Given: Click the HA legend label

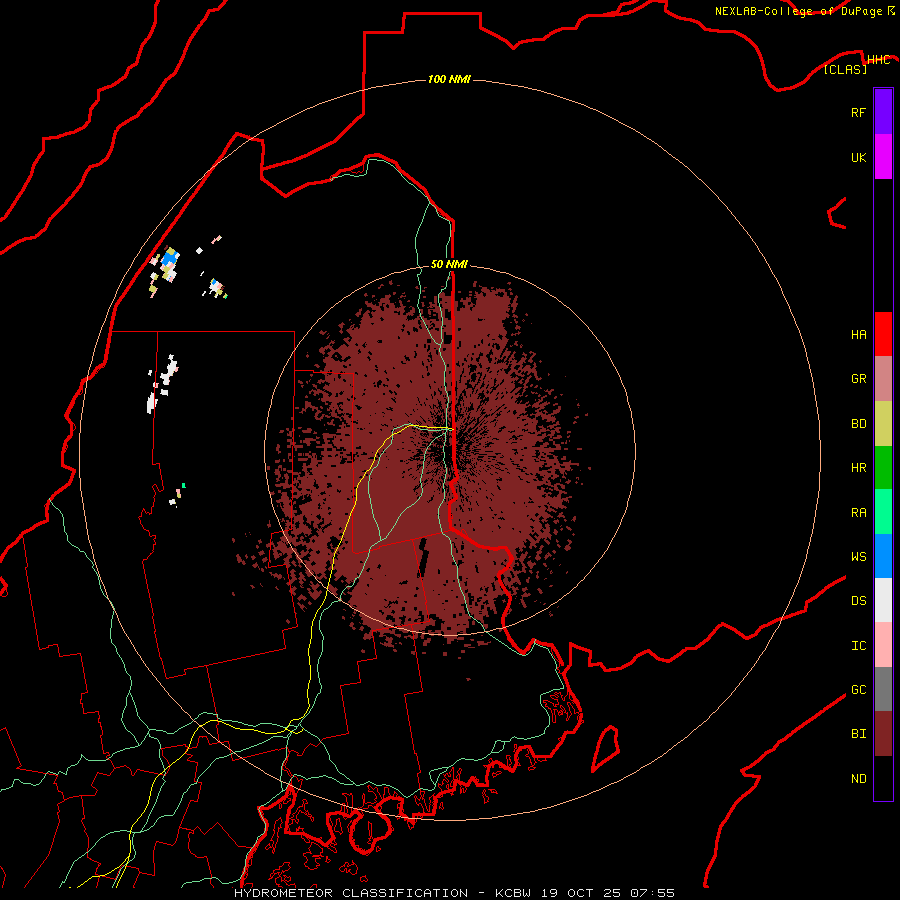Looking at the screenshot, I should pos(858,334).
